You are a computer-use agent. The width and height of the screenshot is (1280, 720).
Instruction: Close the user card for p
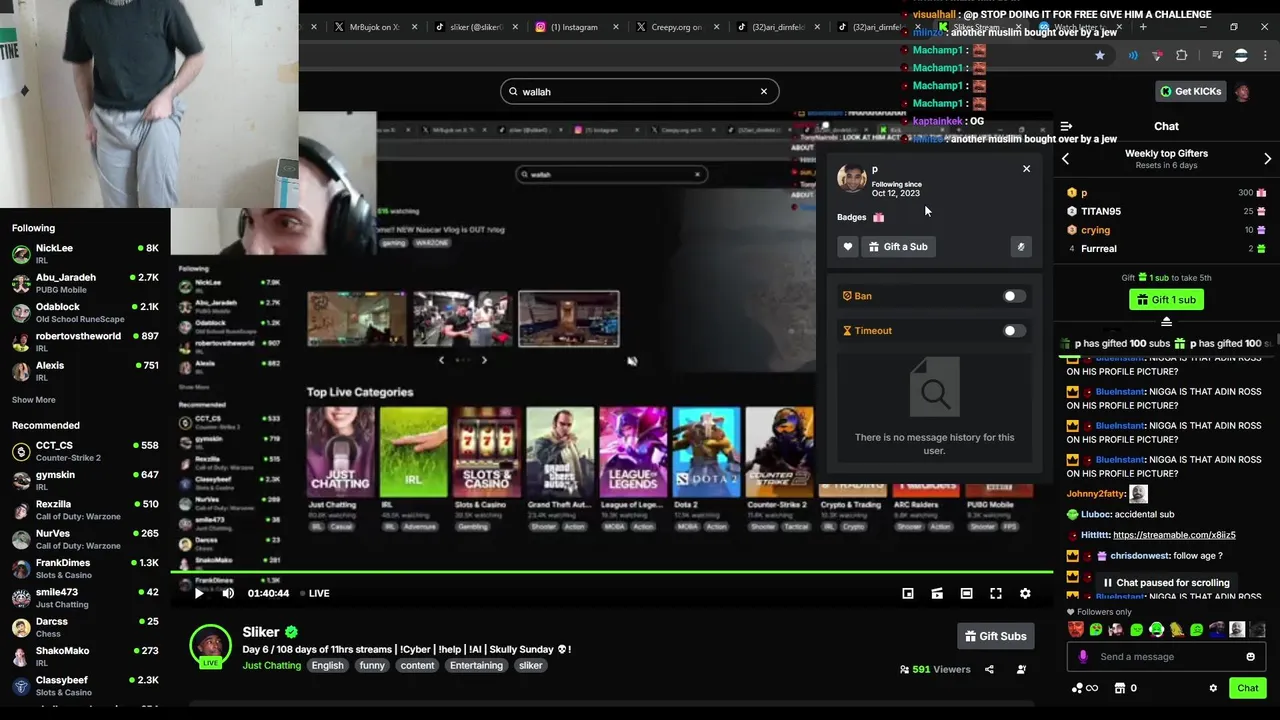point(1026,169)
